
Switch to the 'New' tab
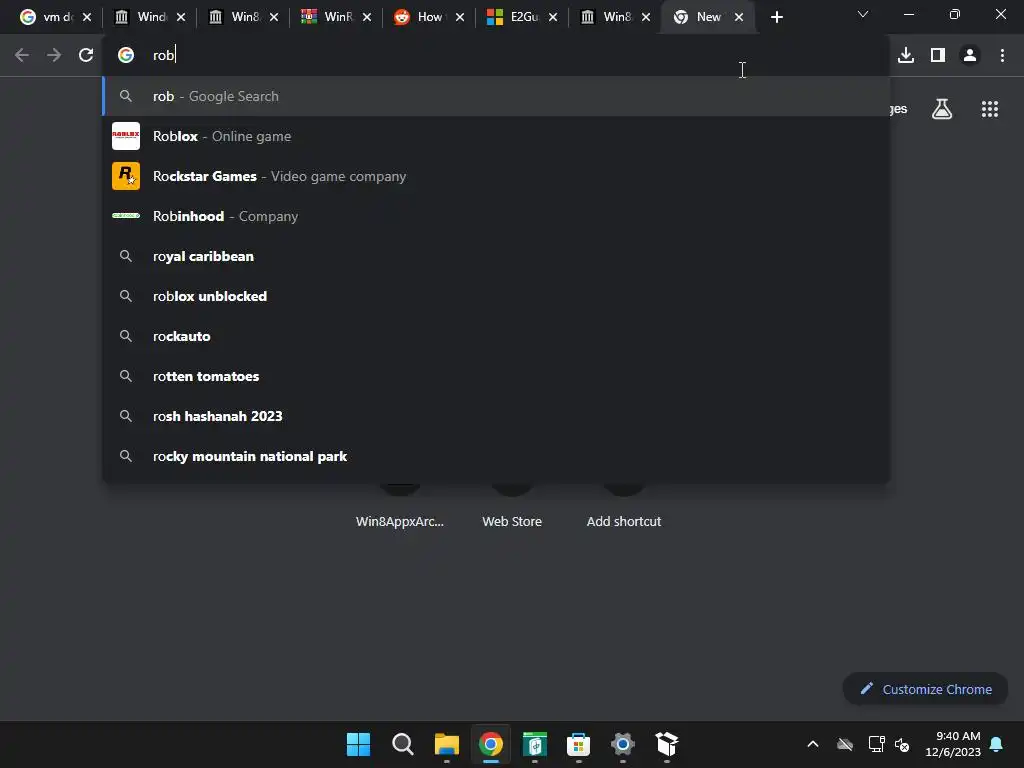click(708, 17)
